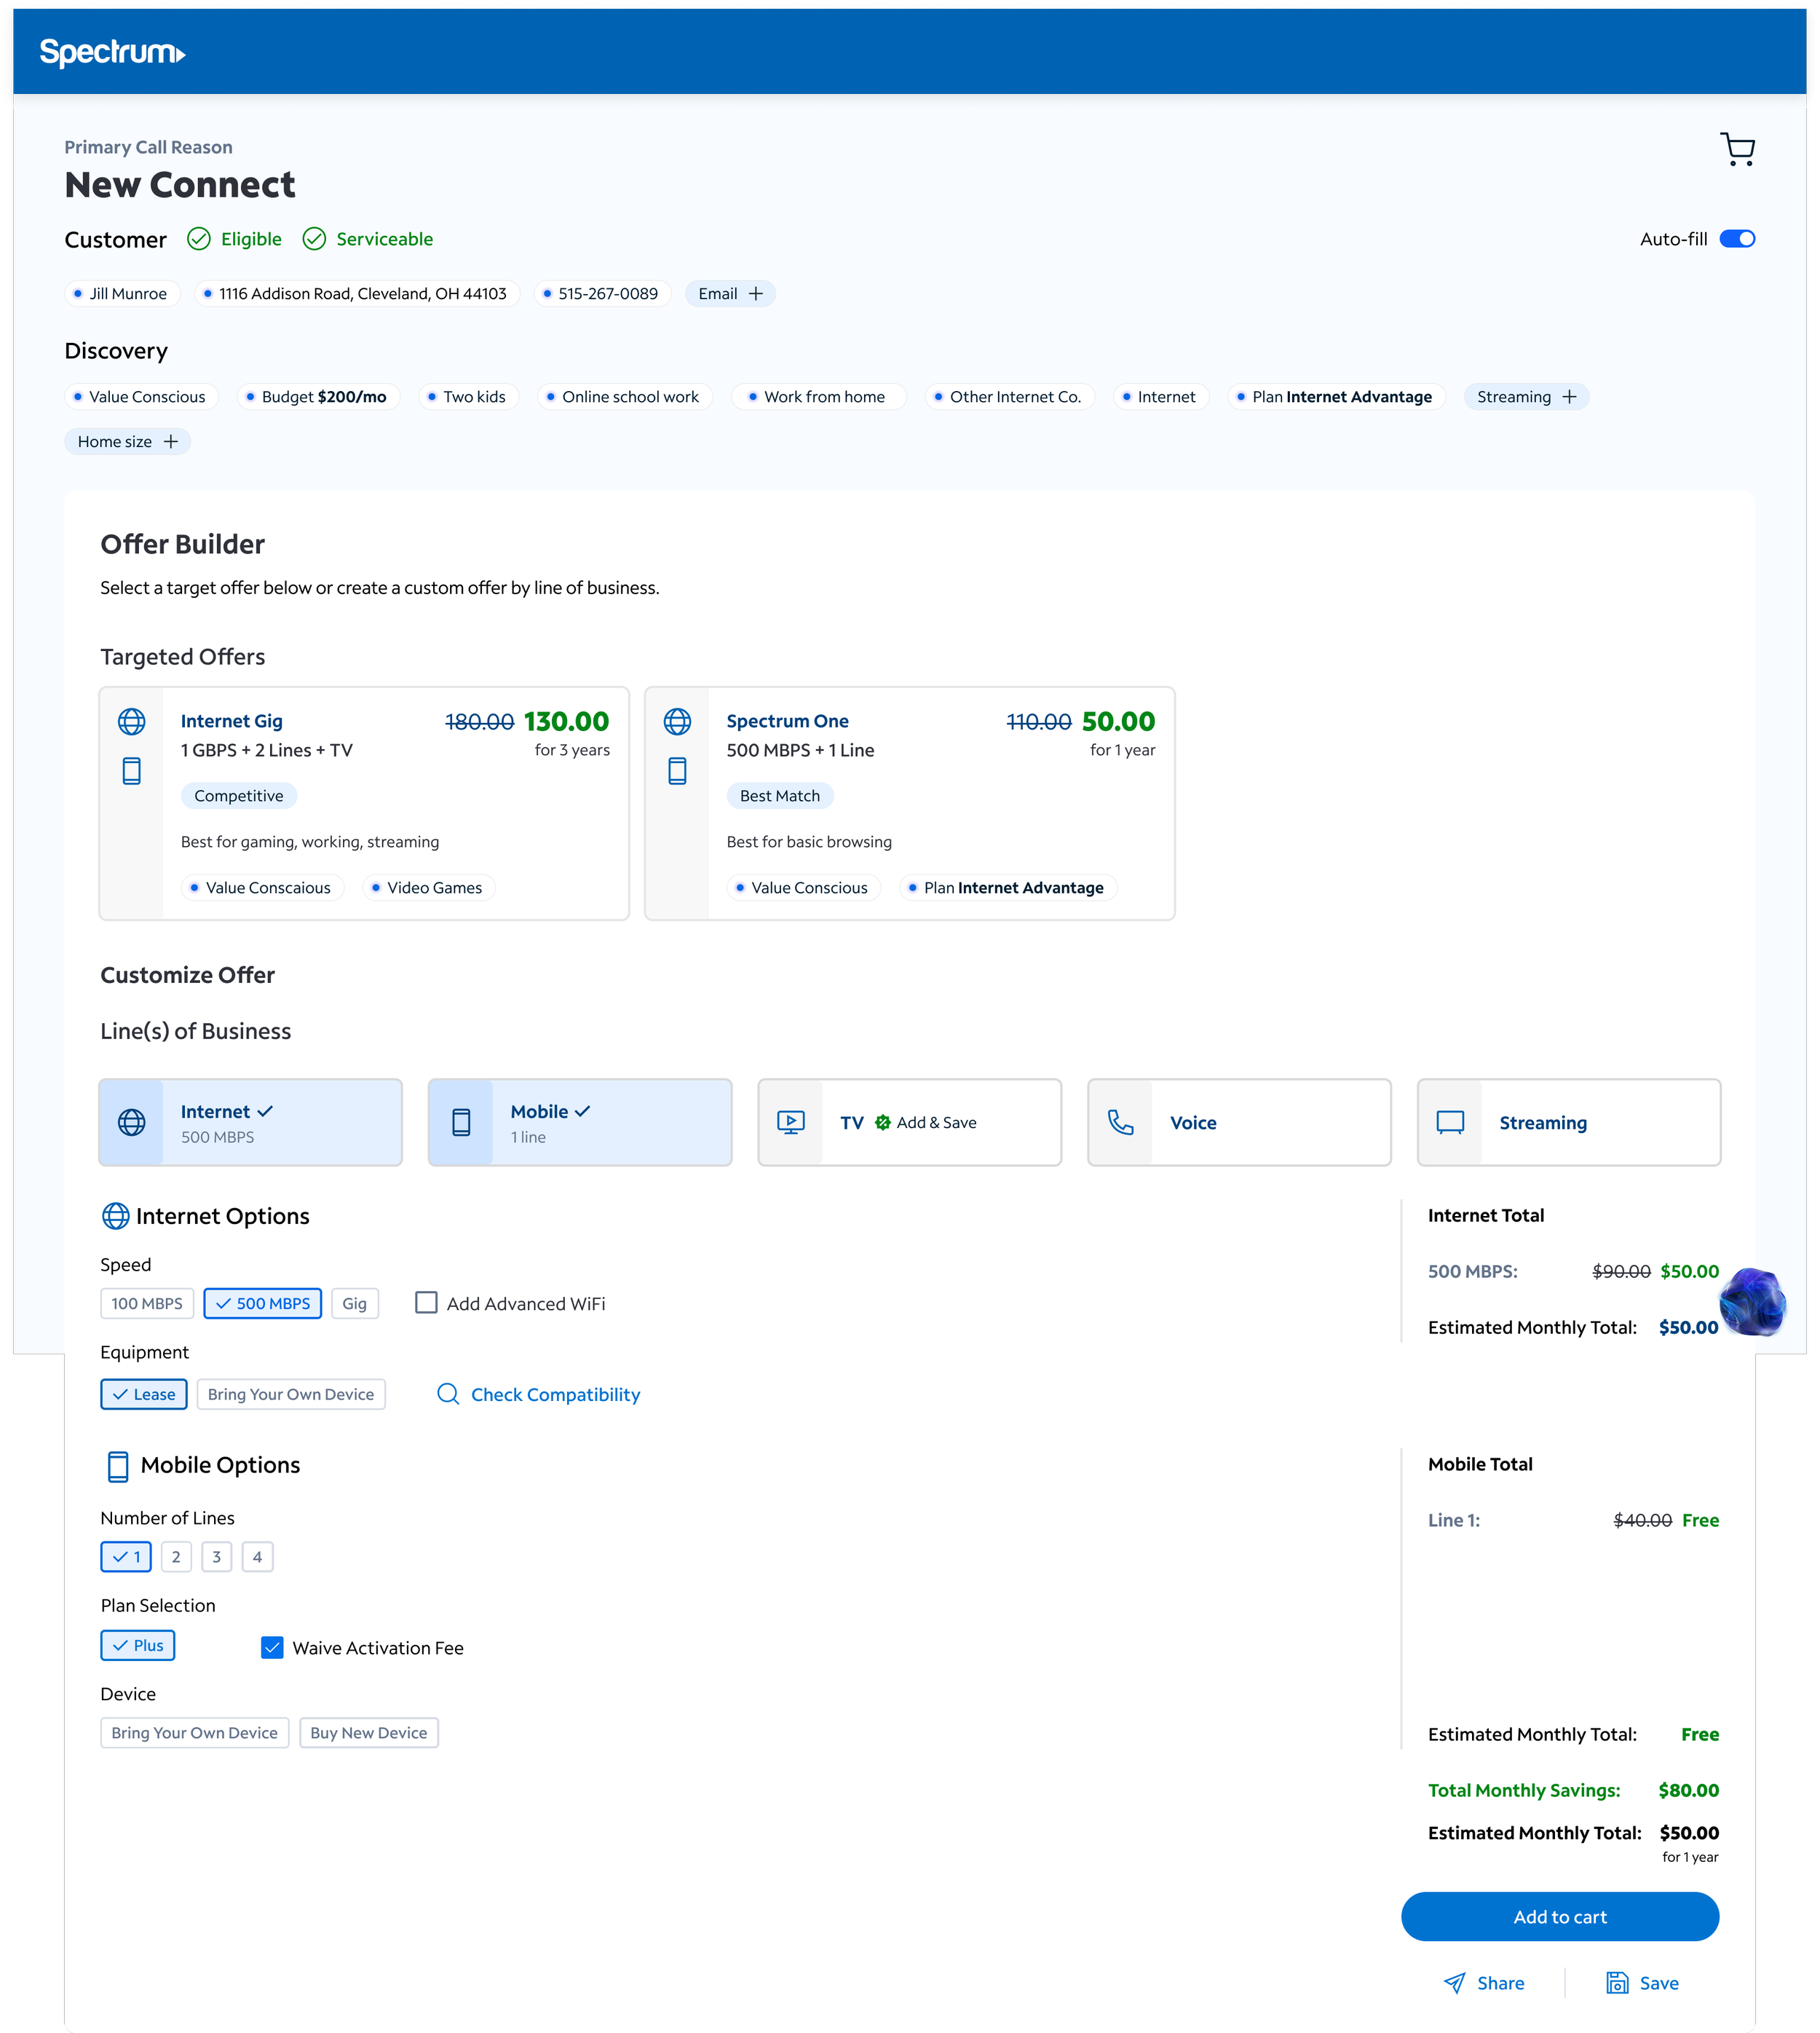The width and height of the screenshot is (1820, 2033).
Task: Click the Video Games chip on Internet Gig
Action: (429, 887)
